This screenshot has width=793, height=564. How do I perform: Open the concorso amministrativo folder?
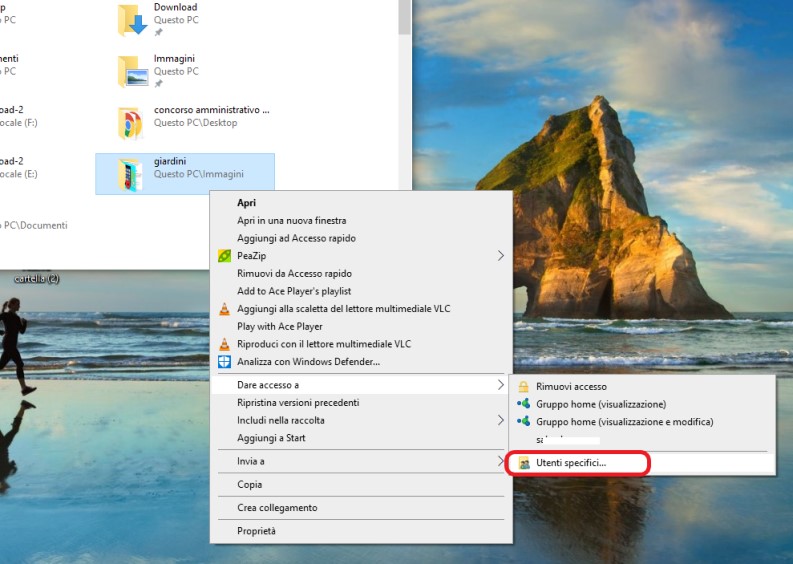pyautogui.click(x=132, y=122)
